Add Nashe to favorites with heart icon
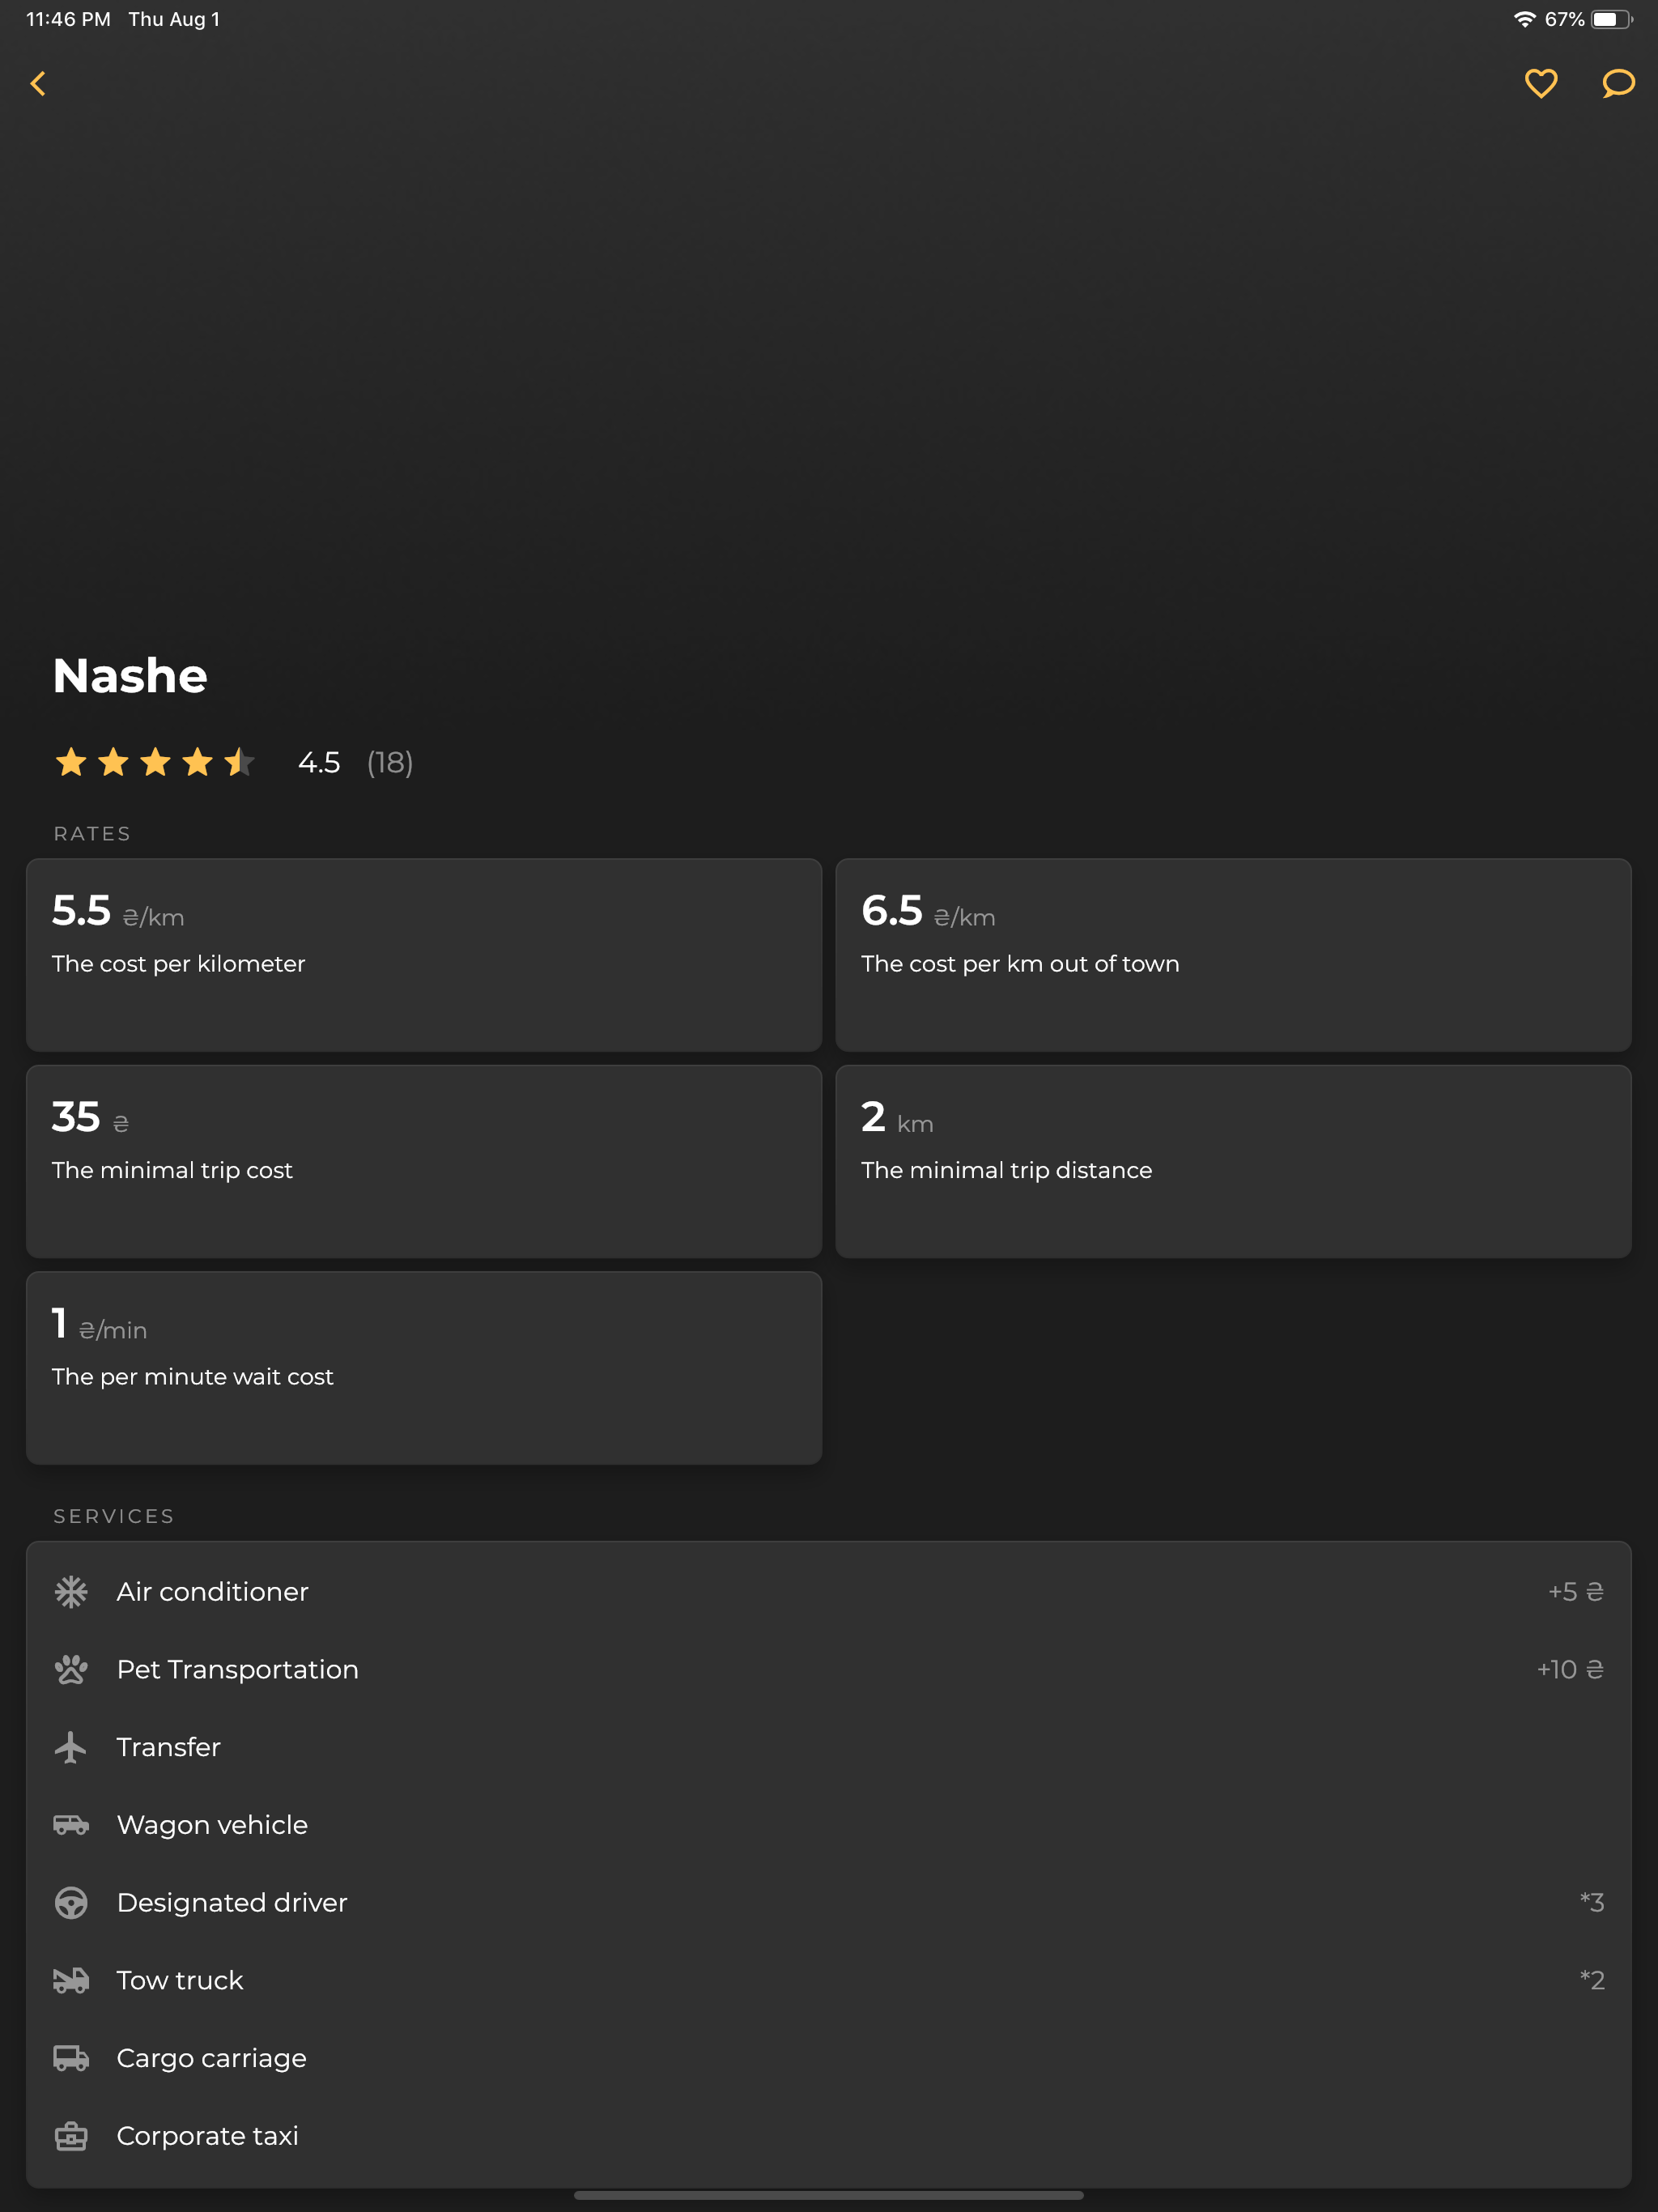This screenshot has width=1658, height=2212. [1540, 83]
